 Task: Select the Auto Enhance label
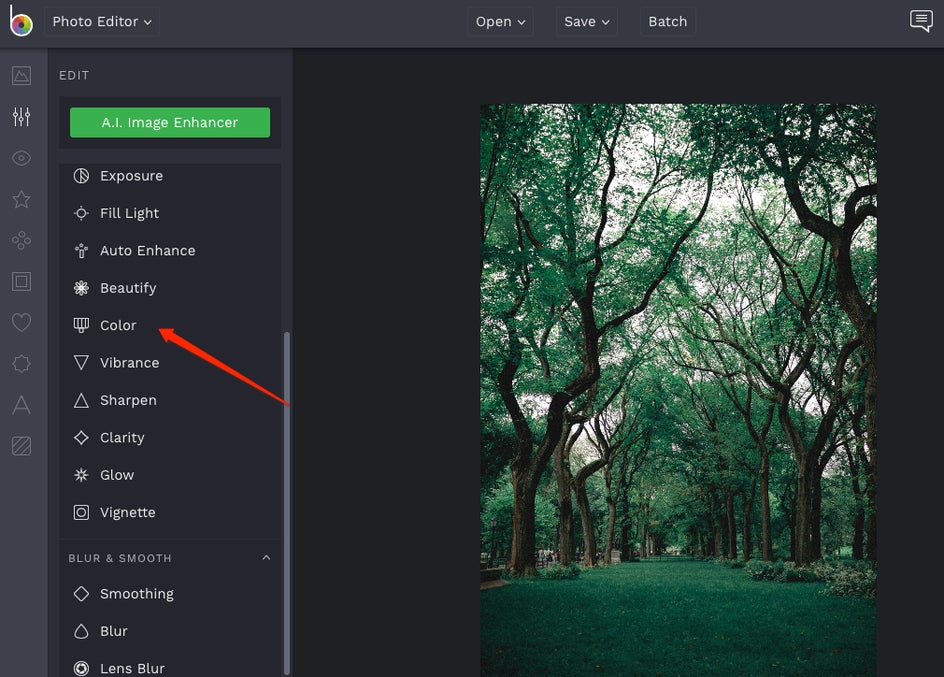(148, 250)
